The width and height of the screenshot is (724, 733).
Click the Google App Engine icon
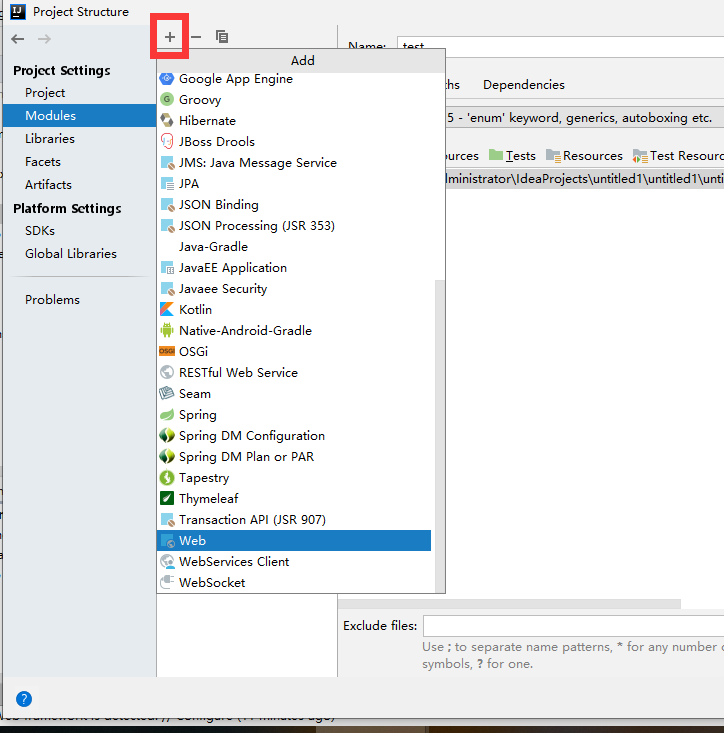pyautogui.click(x=167, y=79)
